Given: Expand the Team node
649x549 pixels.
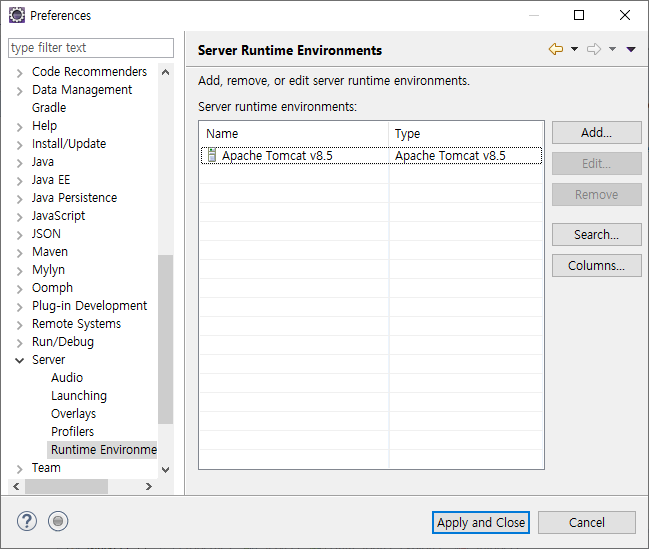Looking at the screenshot, I should pos(19,469).
